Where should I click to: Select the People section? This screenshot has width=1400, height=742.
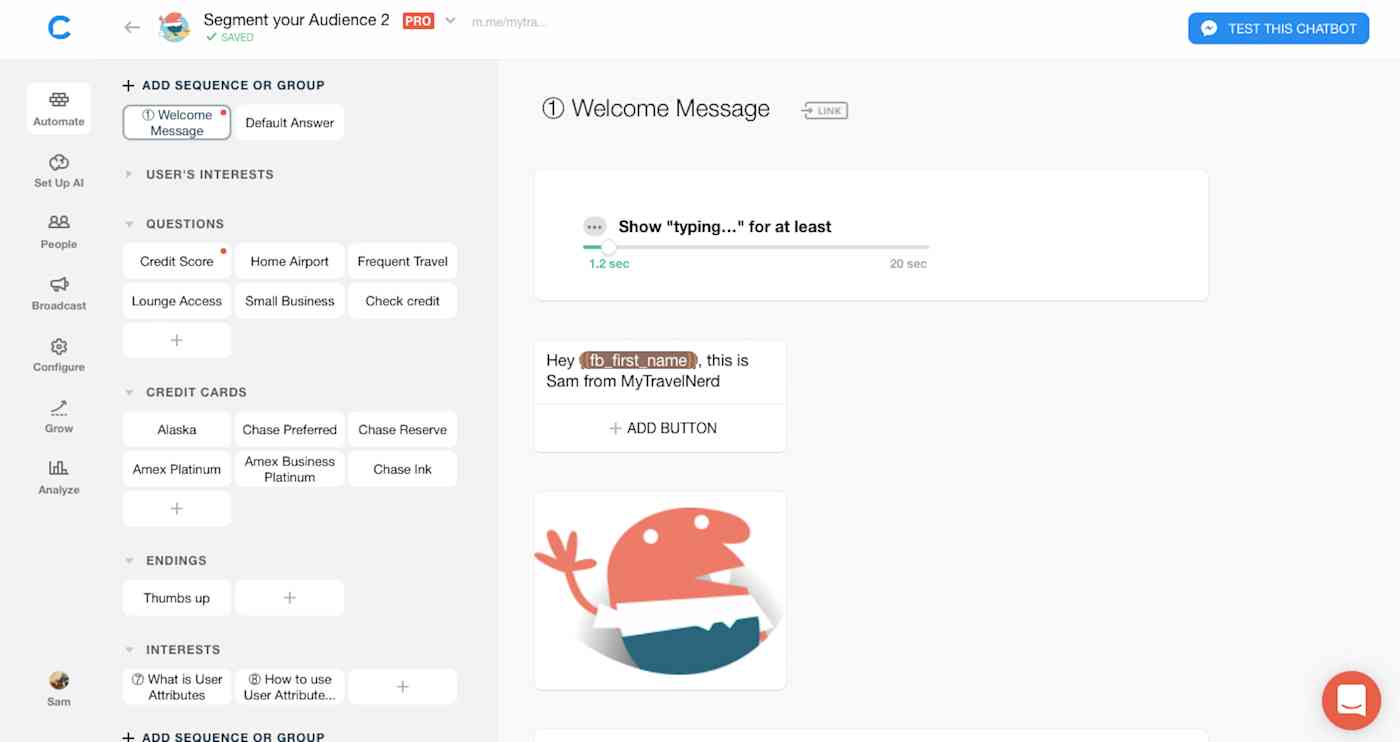[x=58, y=230]
